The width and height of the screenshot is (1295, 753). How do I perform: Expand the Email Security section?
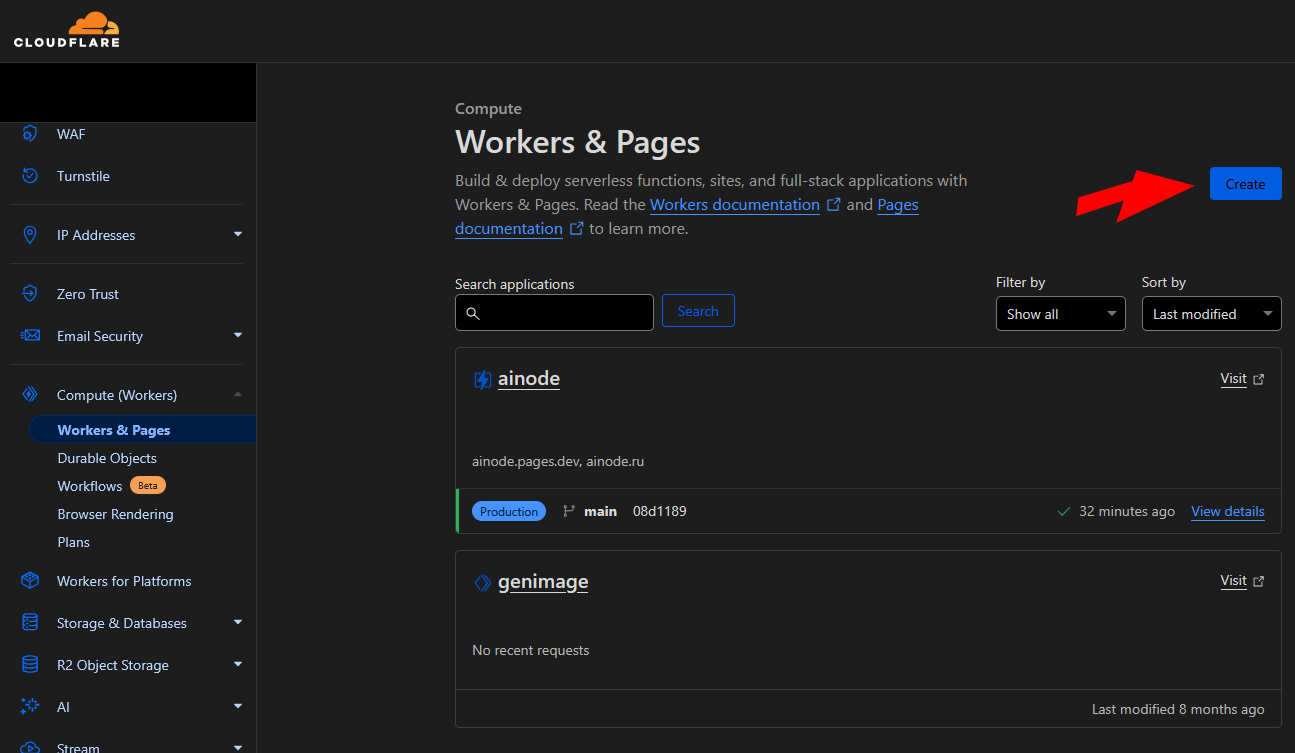coord(237,336)
